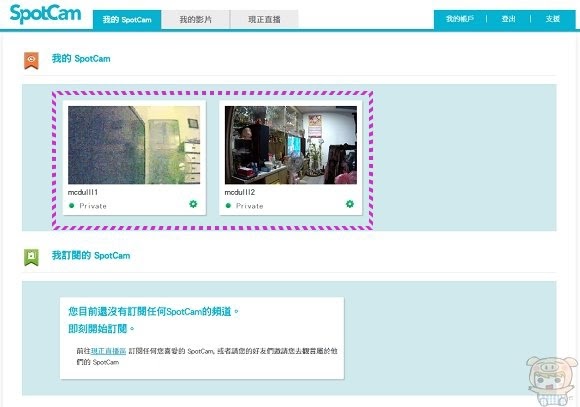Click Private label under mcdulll2

250,206
